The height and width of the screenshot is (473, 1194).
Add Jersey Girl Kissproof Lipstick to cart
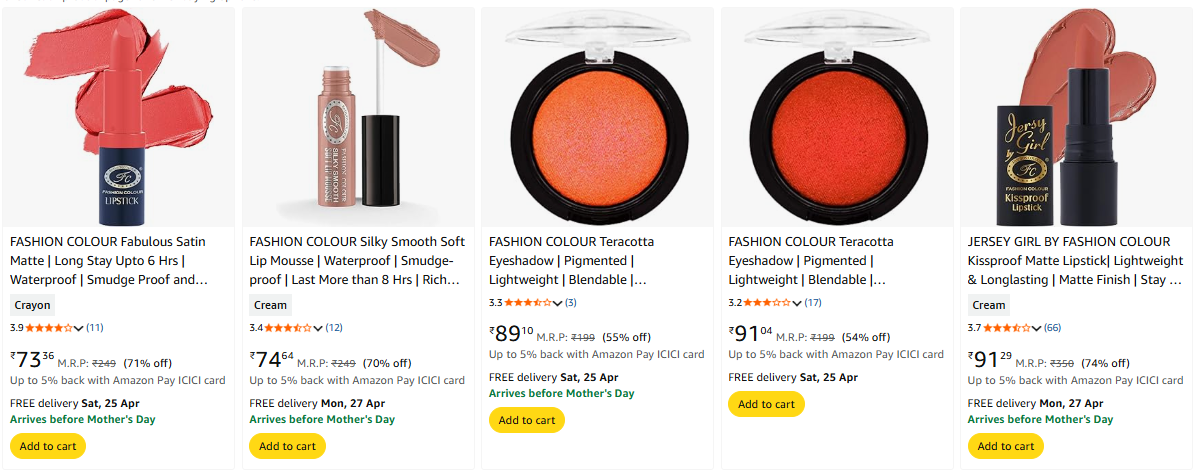pos(1005,446)
